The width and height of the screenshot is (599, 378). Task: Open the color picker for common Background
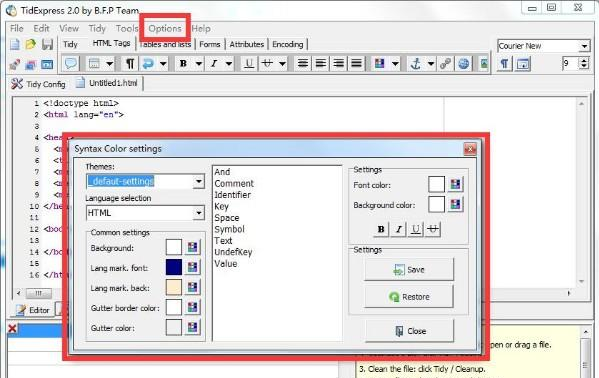[193, 247]
